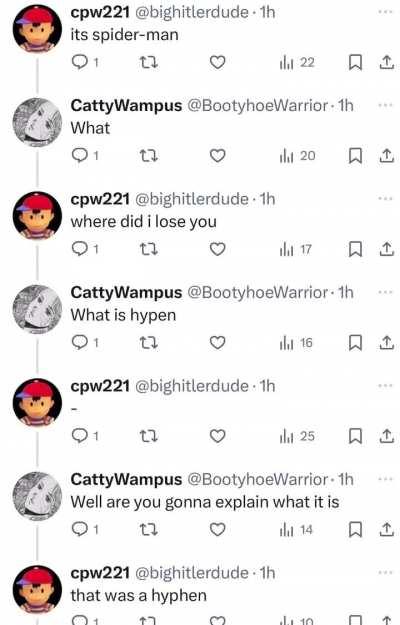View analytics showing 16 views
Screen dimensions: 400x625
point(296,342)
